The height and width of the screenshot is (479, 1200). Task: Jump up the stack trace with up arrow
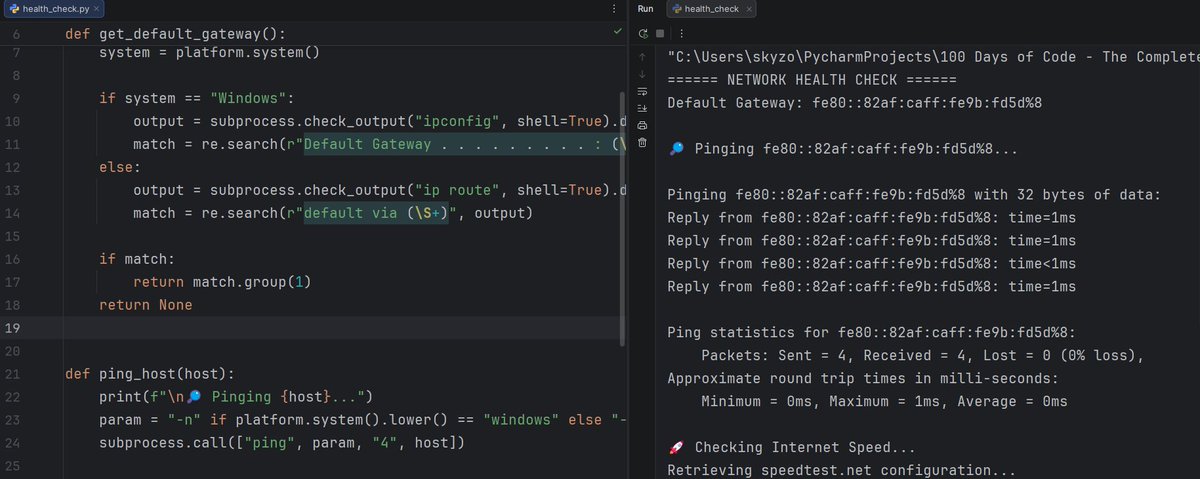pyautogui.click(x=642, y=57)
